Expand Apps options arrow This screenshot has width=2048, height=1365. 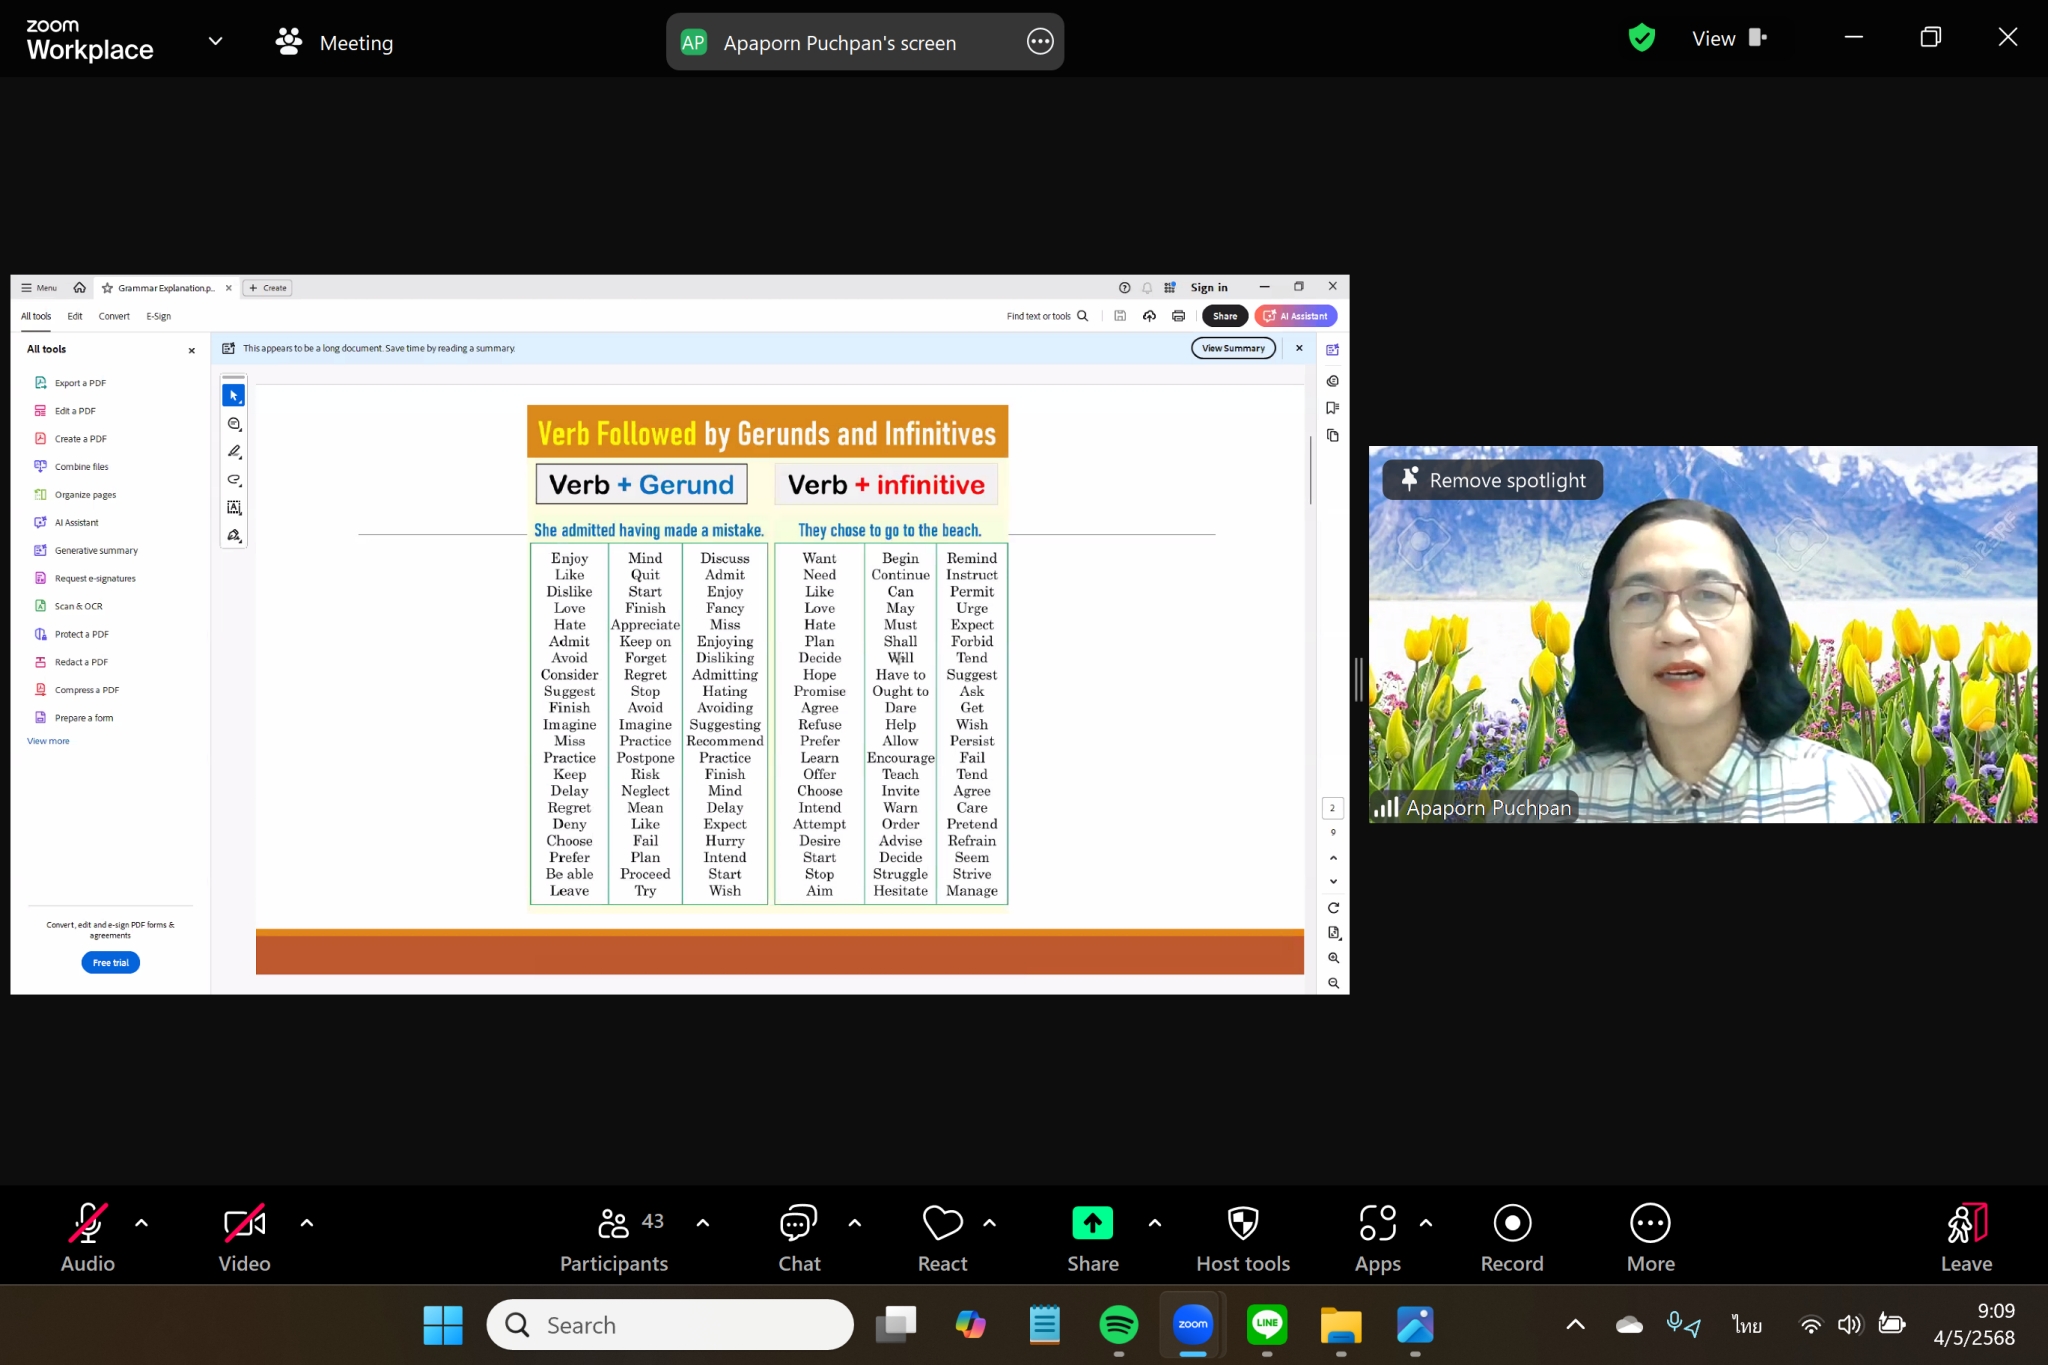tap(1426, 1223)
